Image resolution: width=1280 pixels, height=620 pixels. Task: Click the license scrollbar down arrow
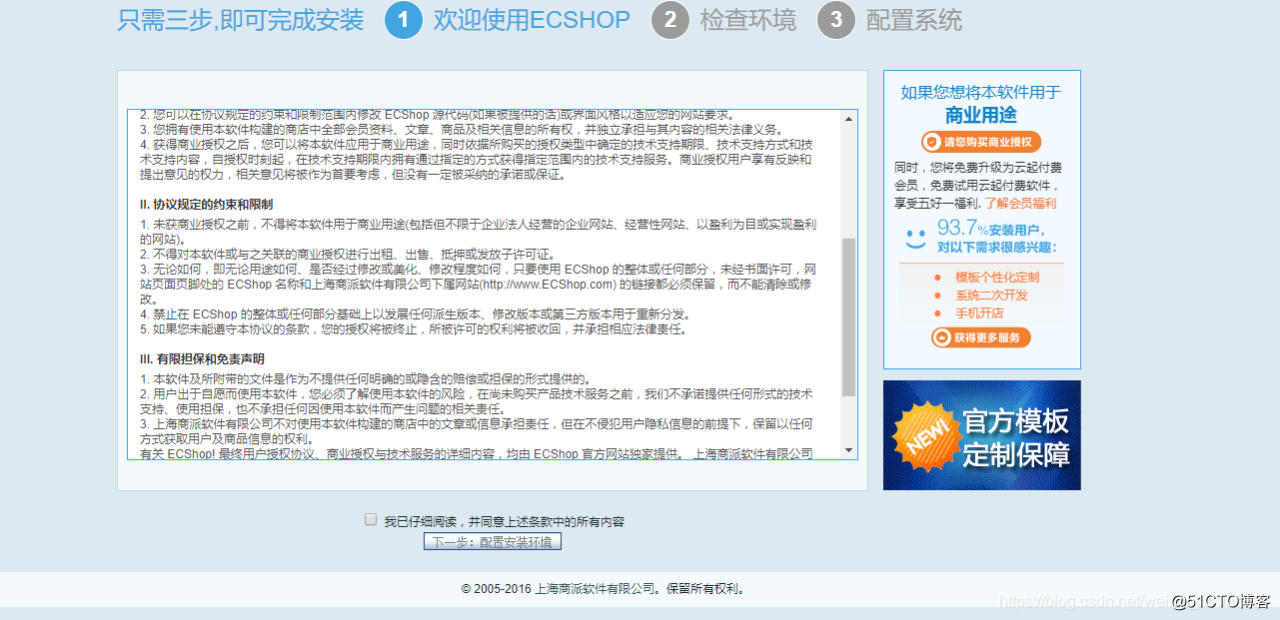click(x=849, y=449)
